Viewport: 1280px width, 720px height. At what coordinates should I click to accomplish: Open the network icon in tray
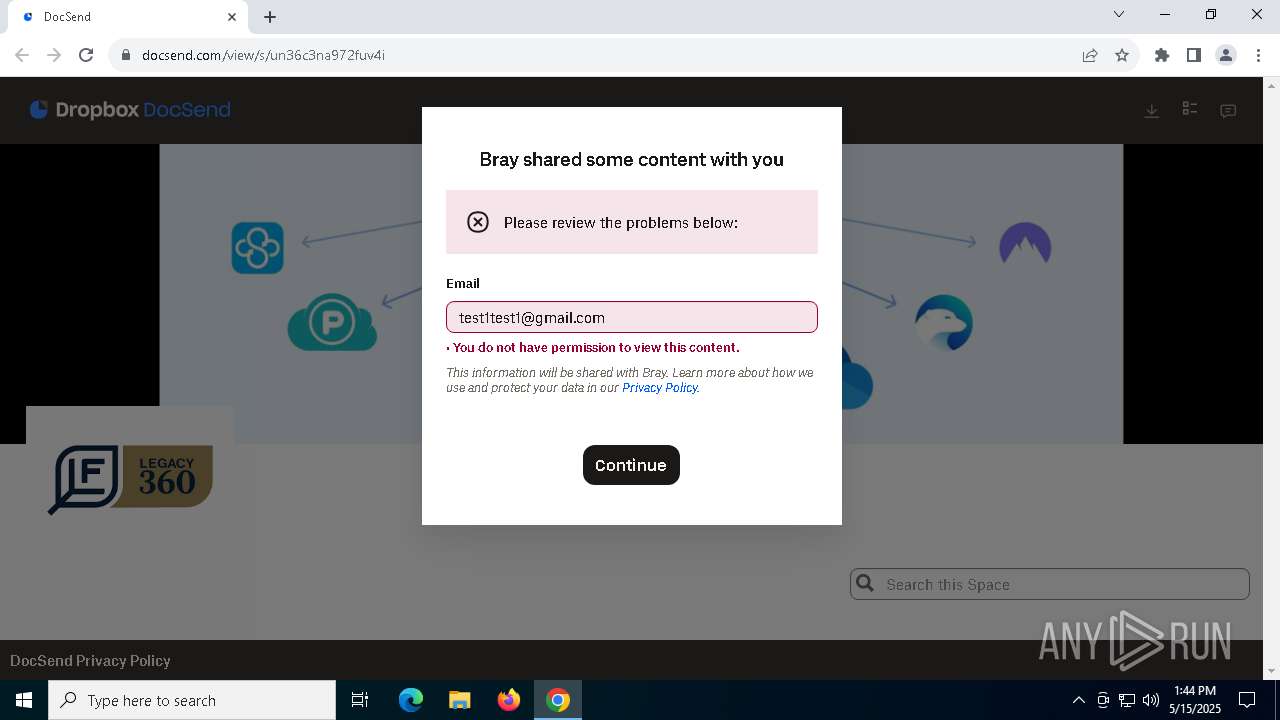[1127, 700]
